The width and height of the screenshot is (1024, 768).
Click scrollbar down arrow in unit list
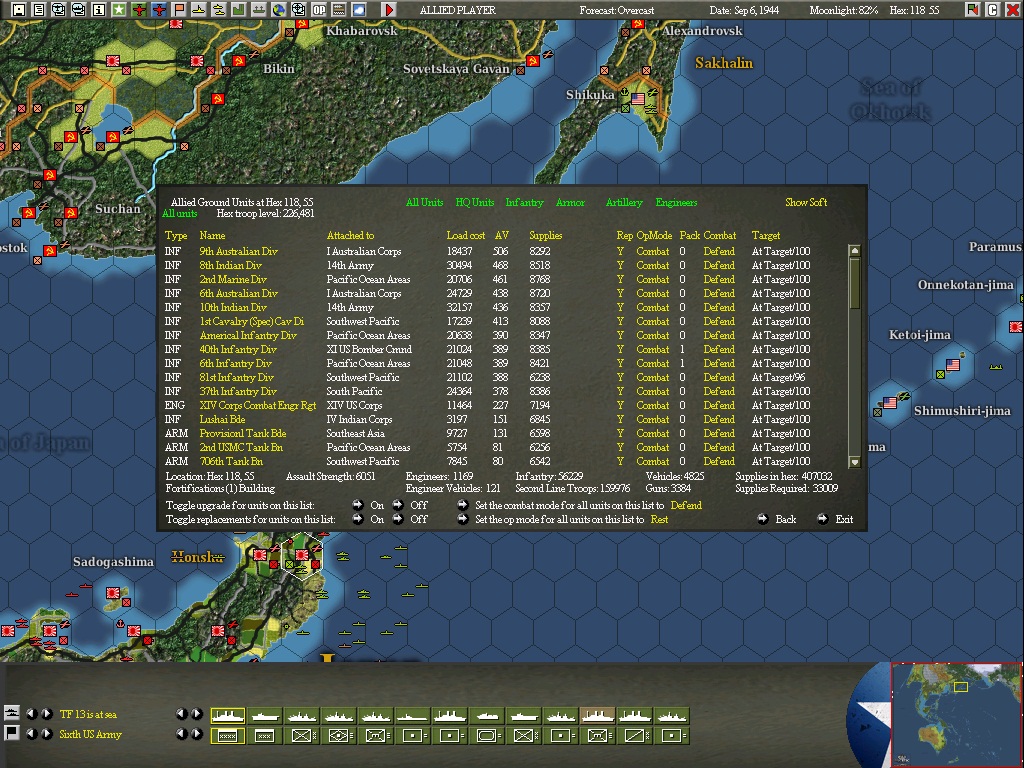[x=854, y=462]
